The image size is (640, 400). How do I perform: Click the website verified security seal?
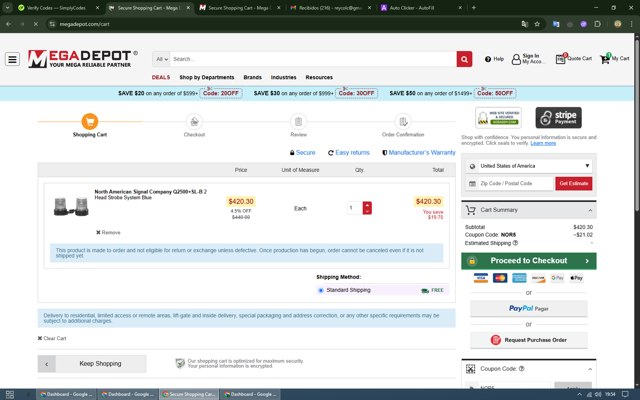pyautogui.click(x=498, y=118)
